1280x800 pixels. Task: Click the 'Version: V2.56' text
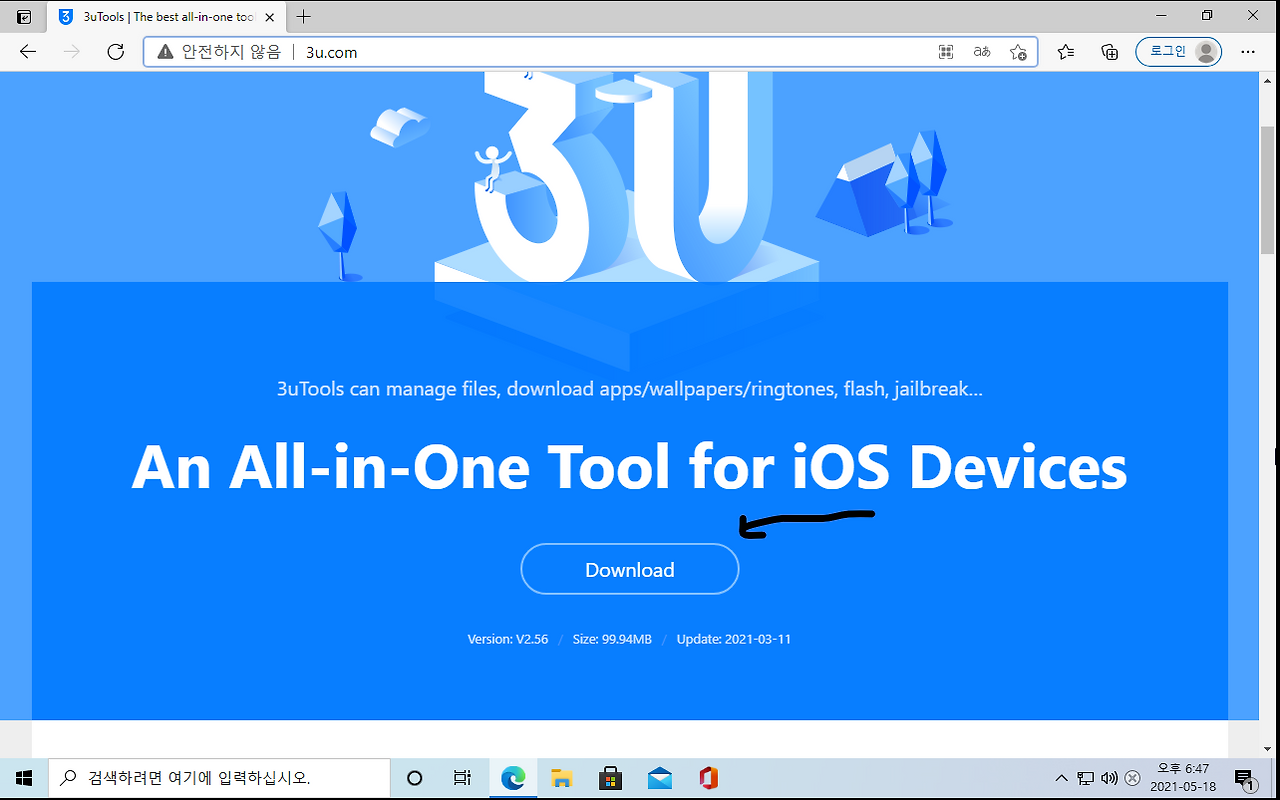point(508,639)
